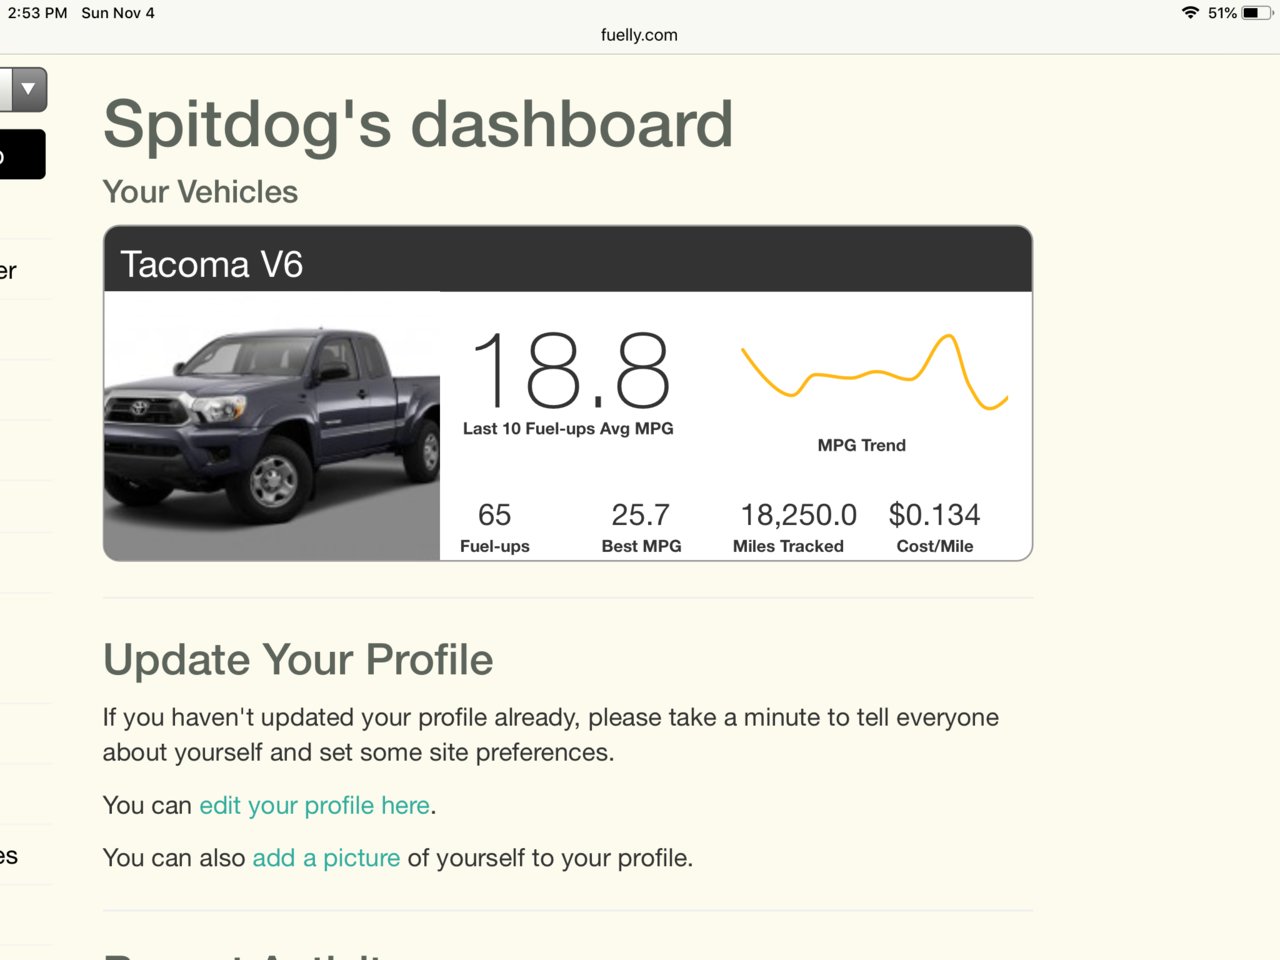Select the 18.8 average MPG figure
The image size is (1280, 960).
click(568, 372)
